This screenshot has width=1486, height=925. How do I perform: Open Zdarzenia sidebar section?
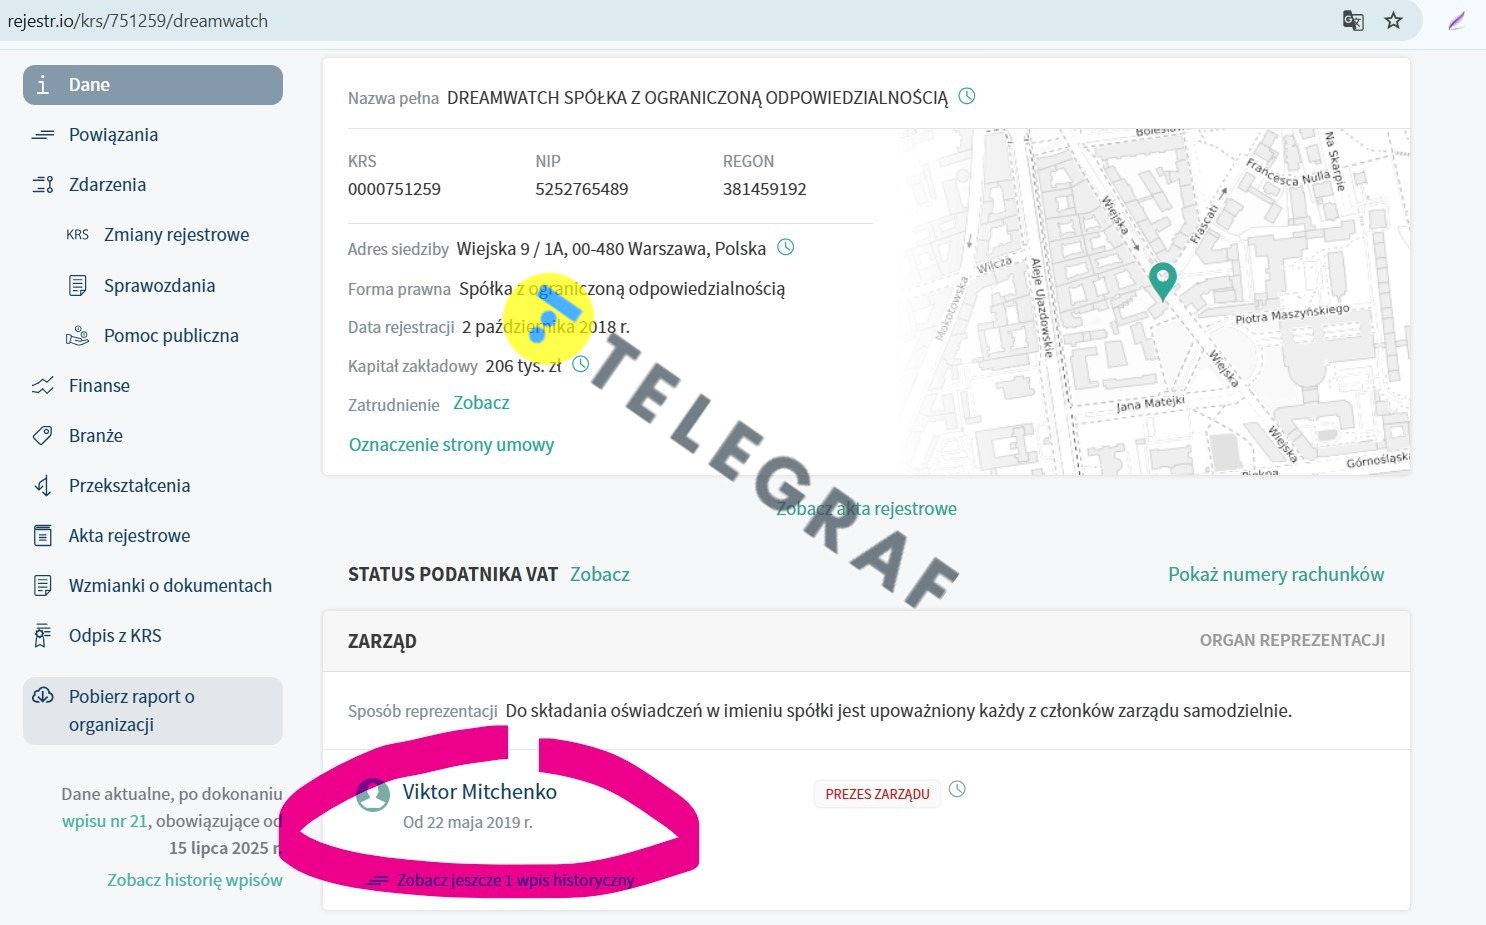tap(107, 185)
